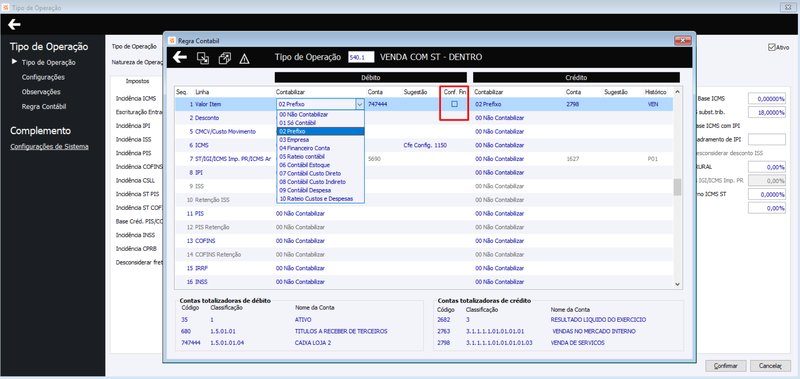Screen dimensions: 800x379
Task: Choose 09 Contábil Despesa option
Action: (305, 190)
